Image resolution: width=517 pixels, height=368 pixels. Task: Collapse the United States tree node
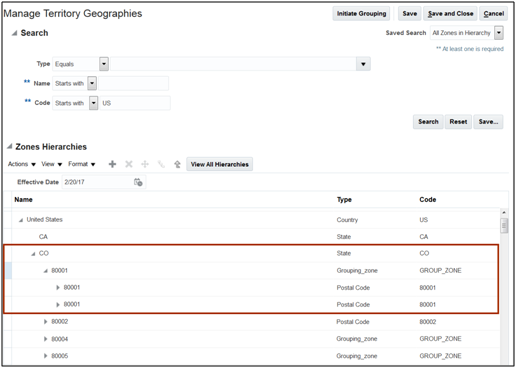tap(21, 220)
